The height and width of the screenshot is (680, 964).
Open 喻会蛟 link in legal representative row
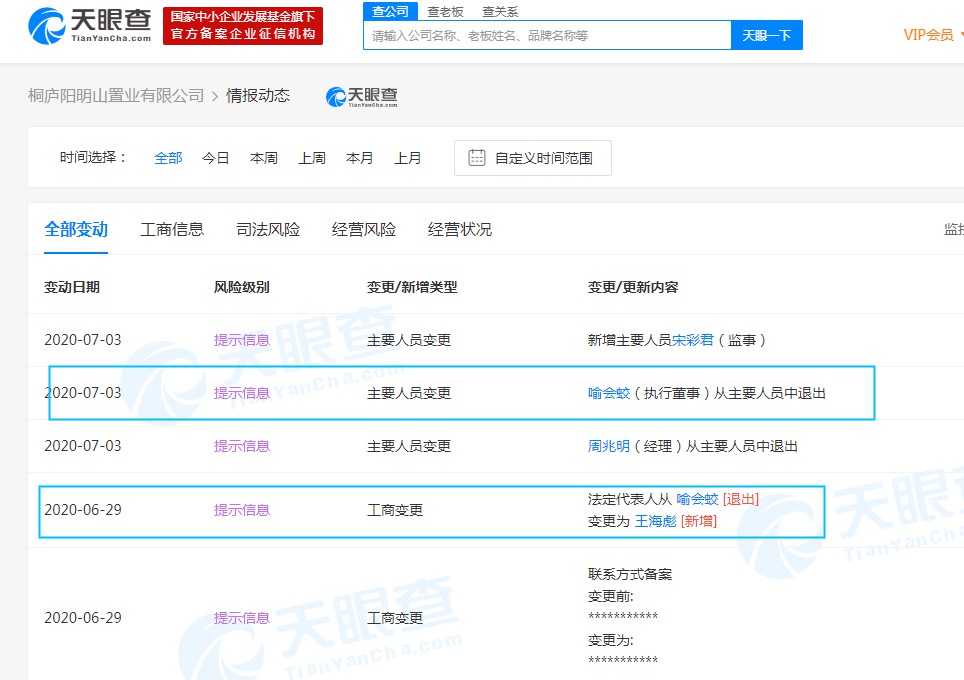pos(697,499)
